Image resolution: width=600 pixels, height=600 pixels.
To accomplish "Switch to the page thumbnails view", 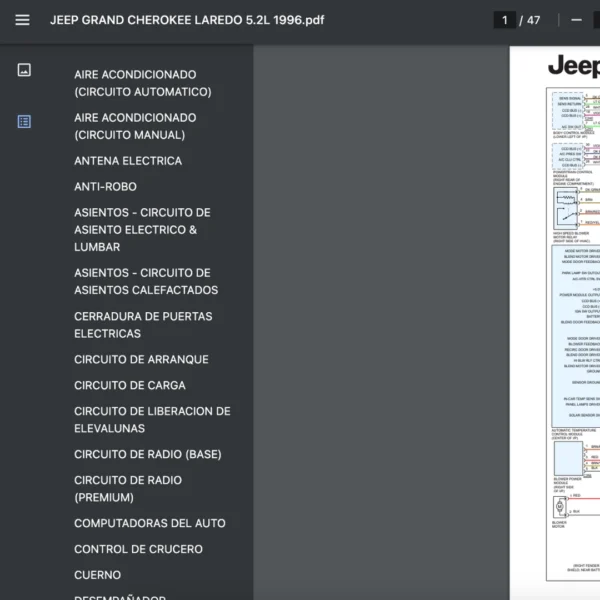I will point(24,70).
